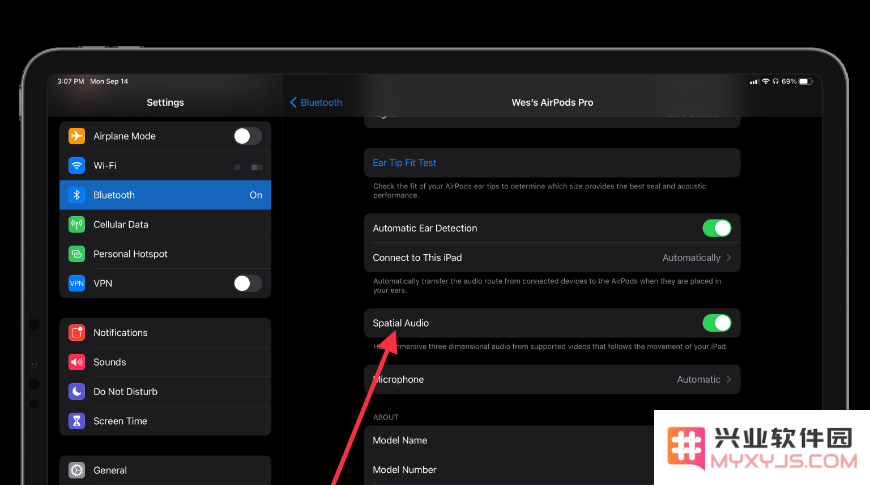Screen dimensions: 870x485
Task: Tap the Settings sidebar title
Action: (x=165, y=103)
